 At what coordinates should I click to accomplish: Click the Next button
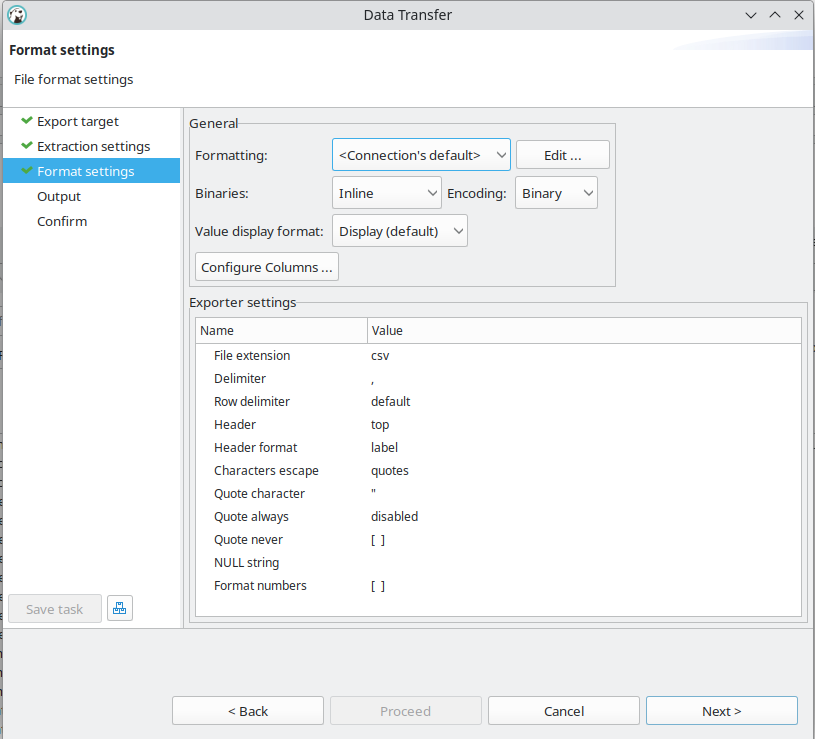721,710
